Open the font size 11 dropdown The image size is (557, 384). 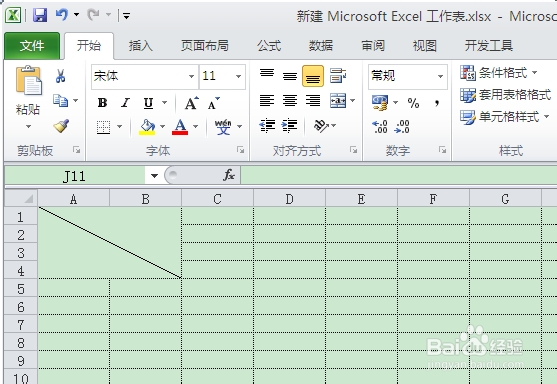tap(238, 76)
